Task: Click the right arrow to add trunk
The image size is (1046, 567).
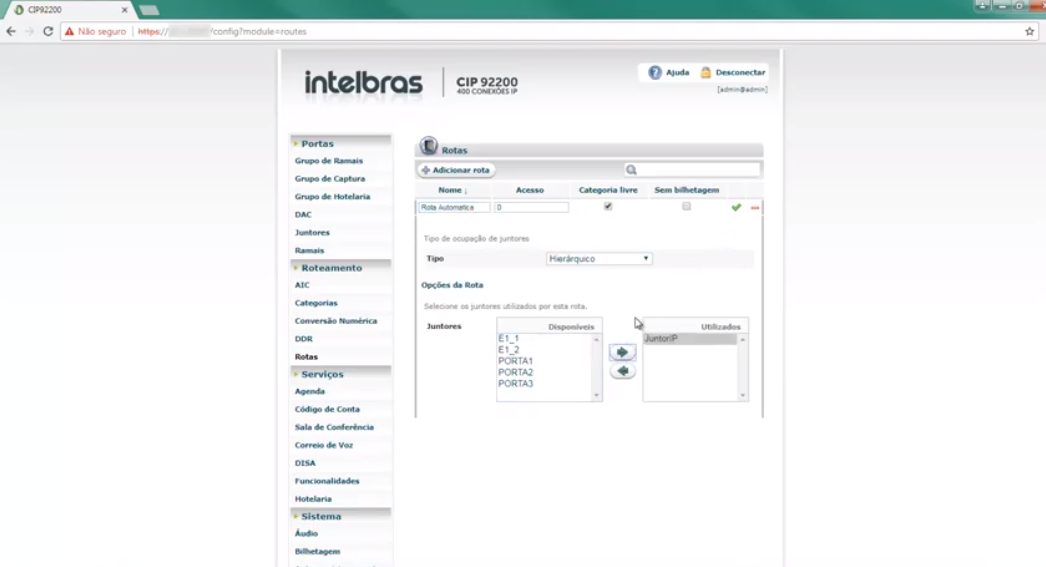Action: pos(622,353)
